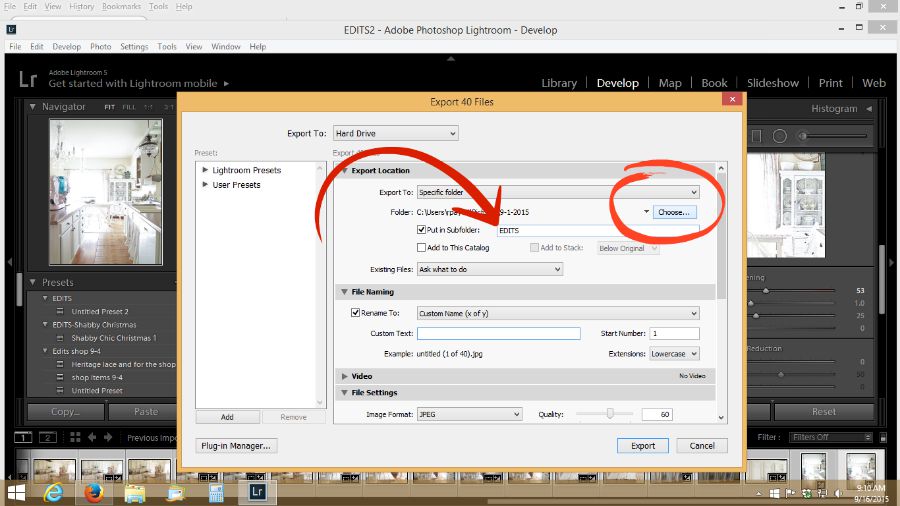Click Choose... to pick a folder

[x=674, y=212]
